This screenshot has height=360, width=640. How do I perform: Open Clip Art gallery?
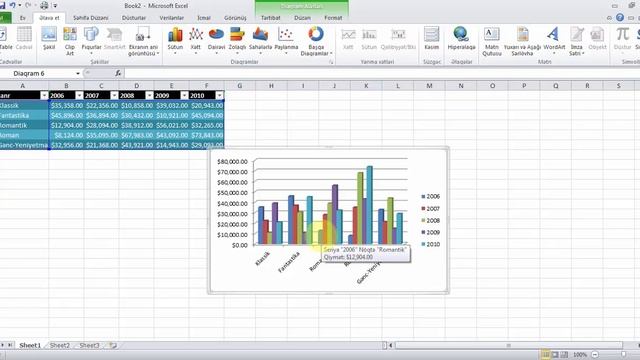point(70,40)
